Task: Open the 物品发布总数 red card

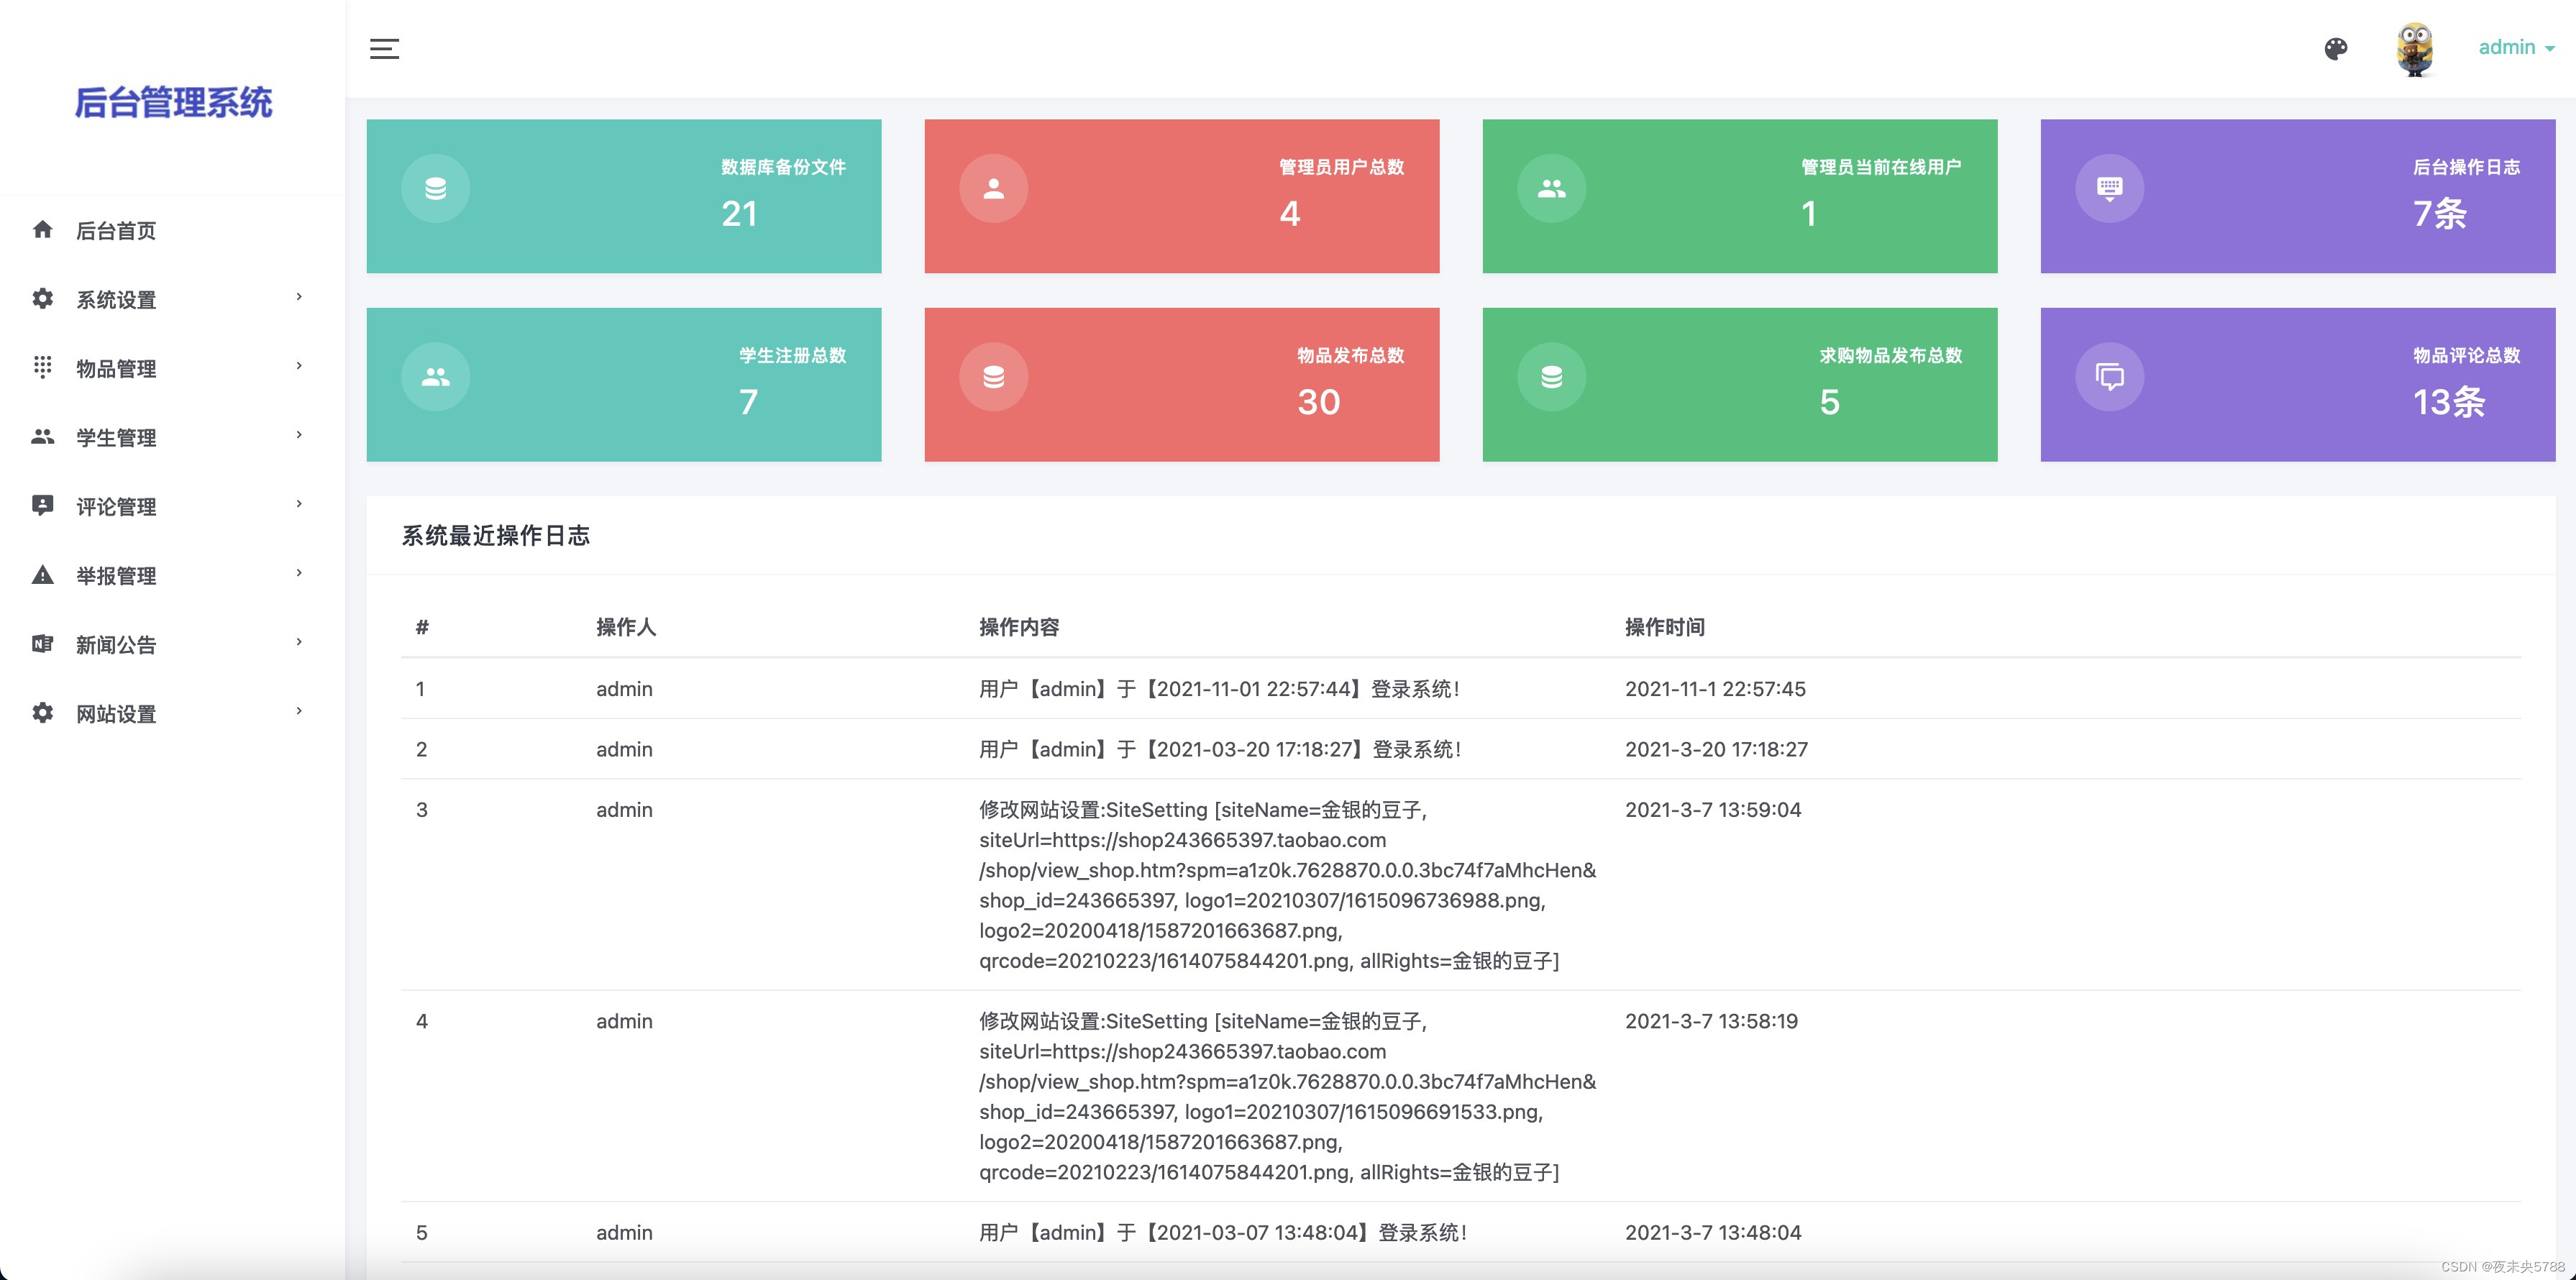Action: 1181,384
